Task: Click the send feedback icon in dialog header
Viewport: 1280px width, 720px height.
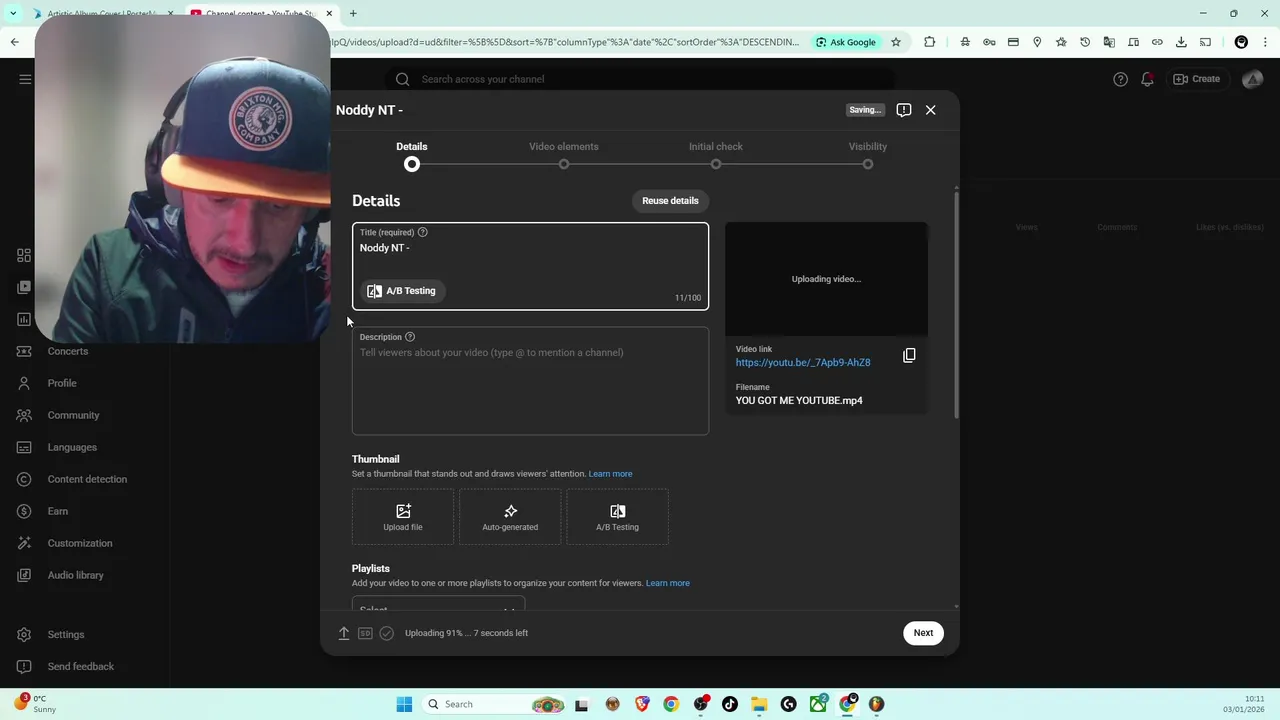Action: [904, 110]
